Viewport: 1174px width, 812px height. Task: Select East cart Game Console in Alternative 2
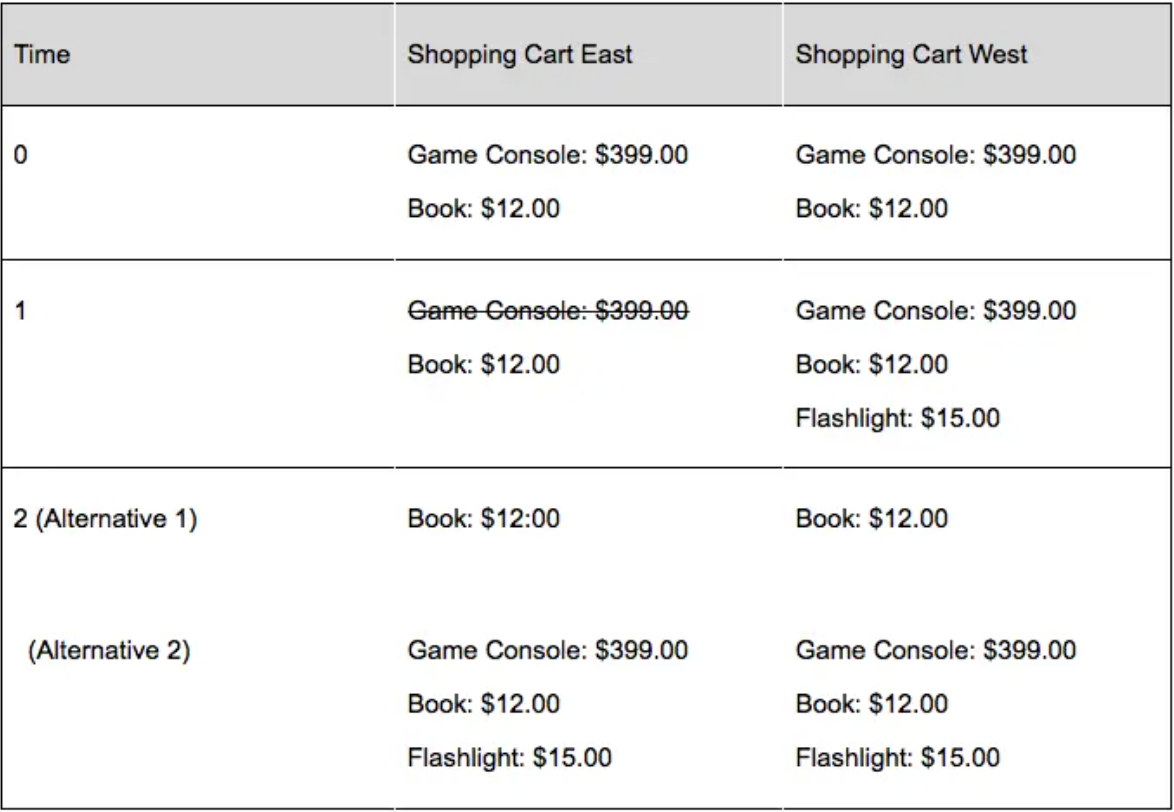point(547,651)
